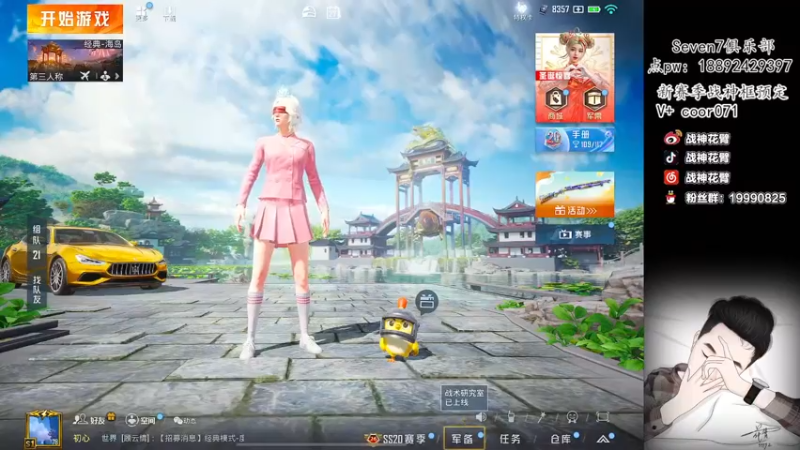Screen dimensions: 800x450
Task: Open the 商城 shop icon
Action: point(556,103)
